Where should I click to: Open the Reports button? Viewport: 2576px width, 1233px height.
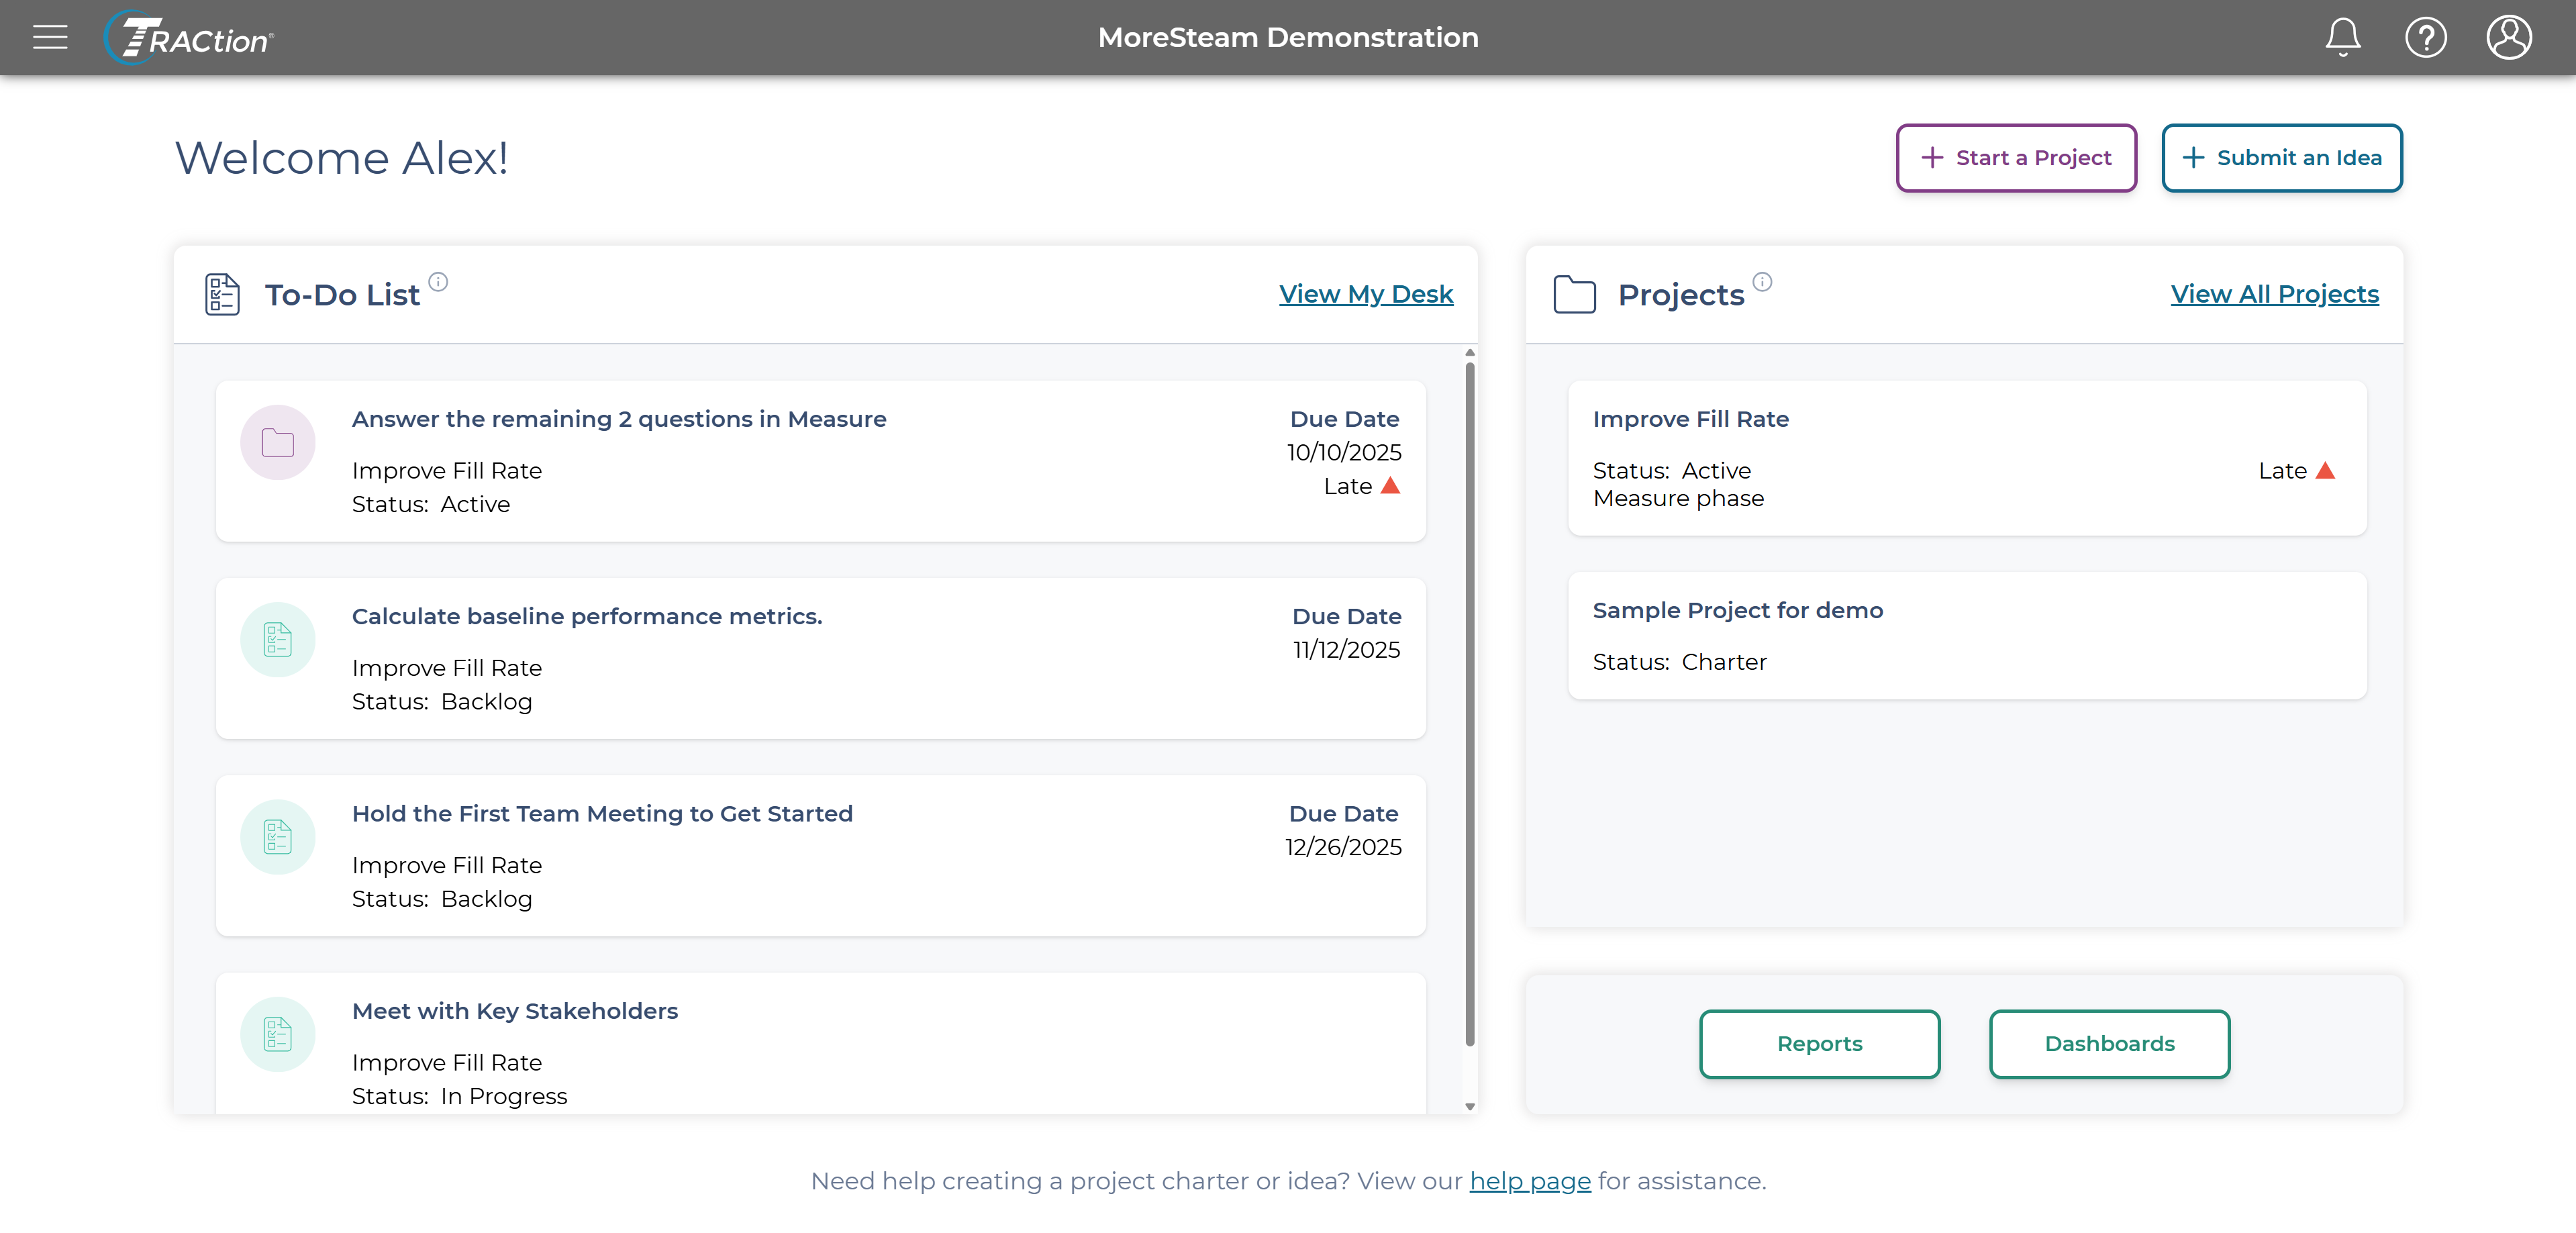(x=1820, y=1043)
